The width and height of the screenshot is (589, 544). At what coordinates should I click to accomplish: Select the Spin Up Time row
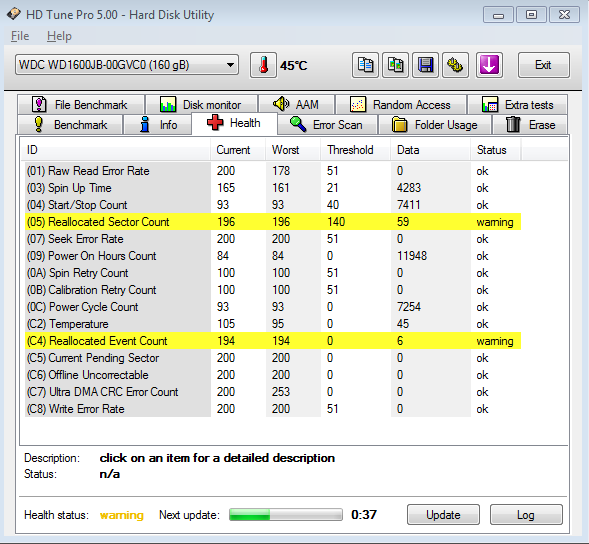[273, 188]
